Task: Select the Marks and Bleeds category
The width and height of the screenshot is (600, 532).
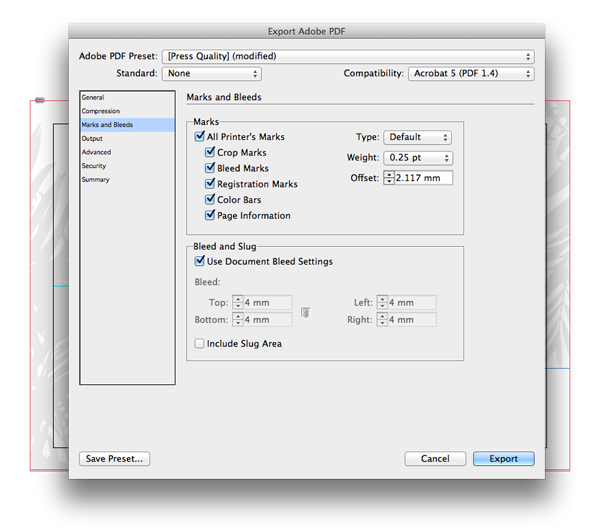Action: (127, 125)
